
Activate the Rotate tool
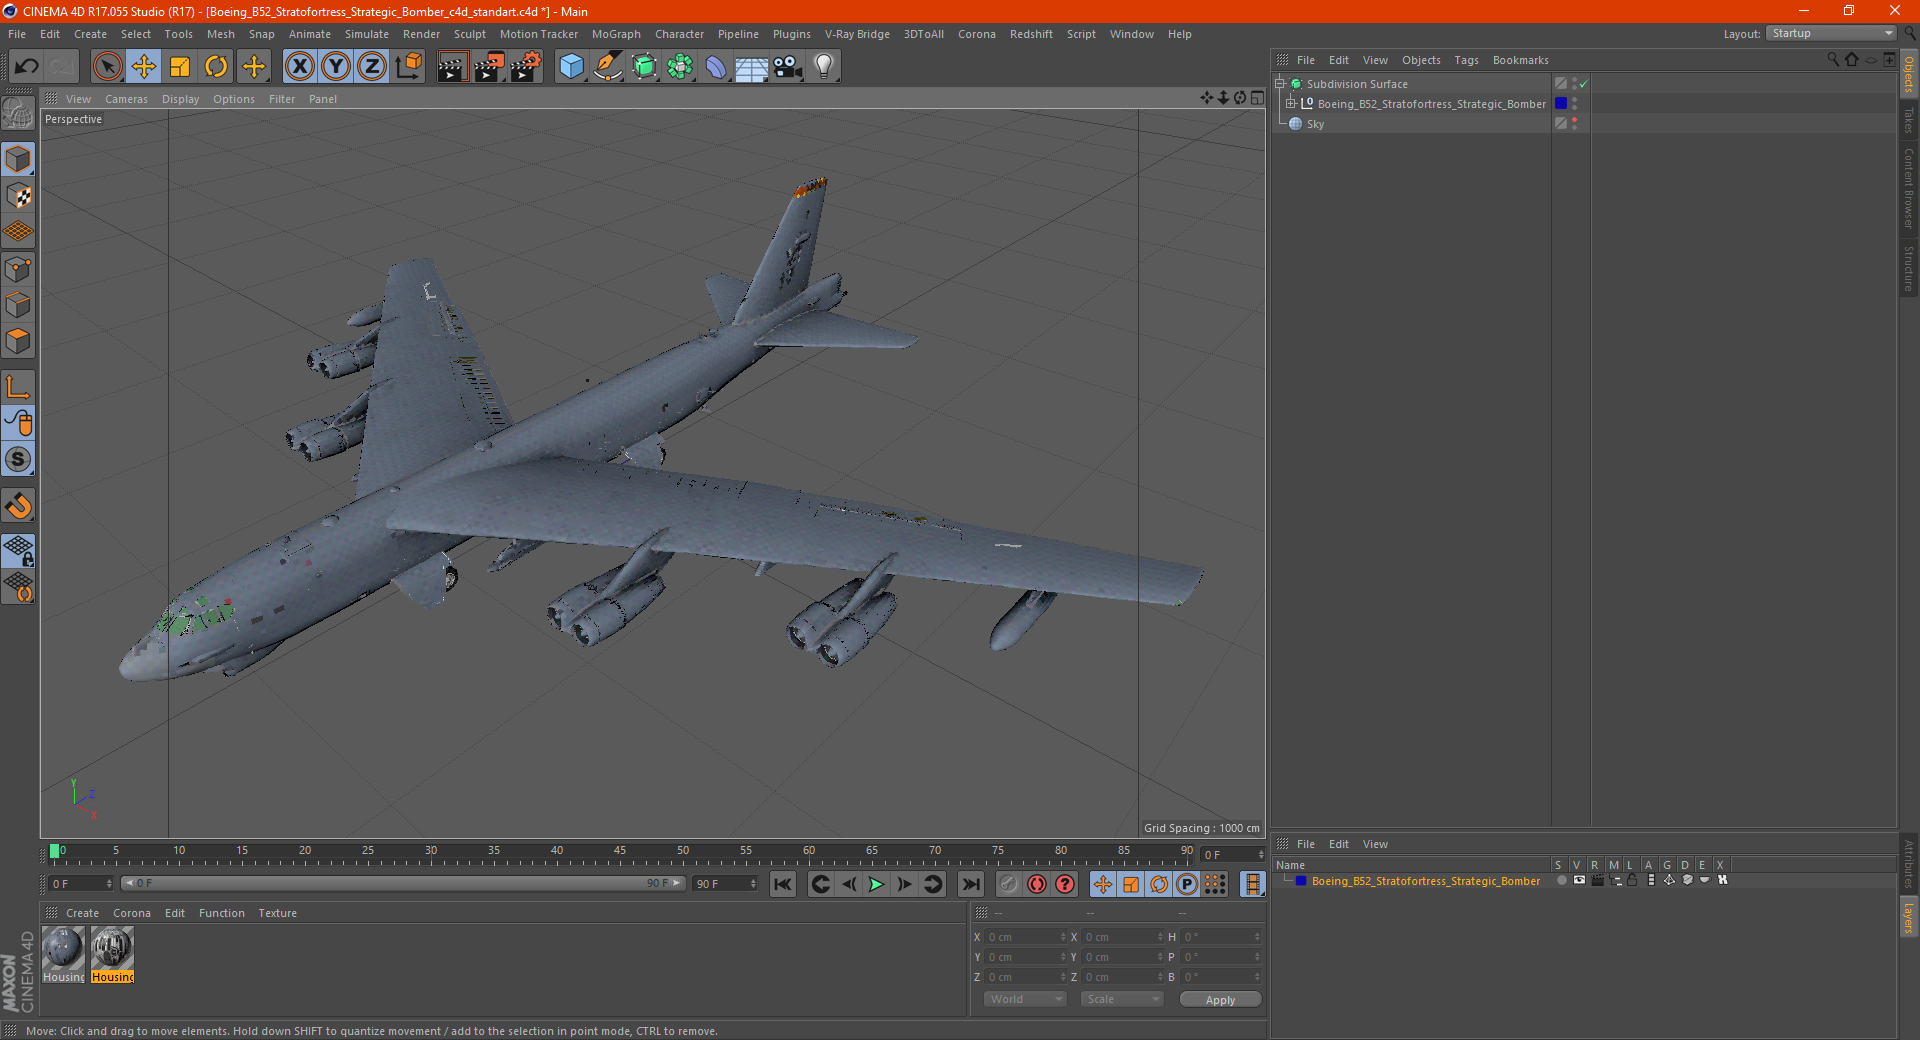[216, 67]
